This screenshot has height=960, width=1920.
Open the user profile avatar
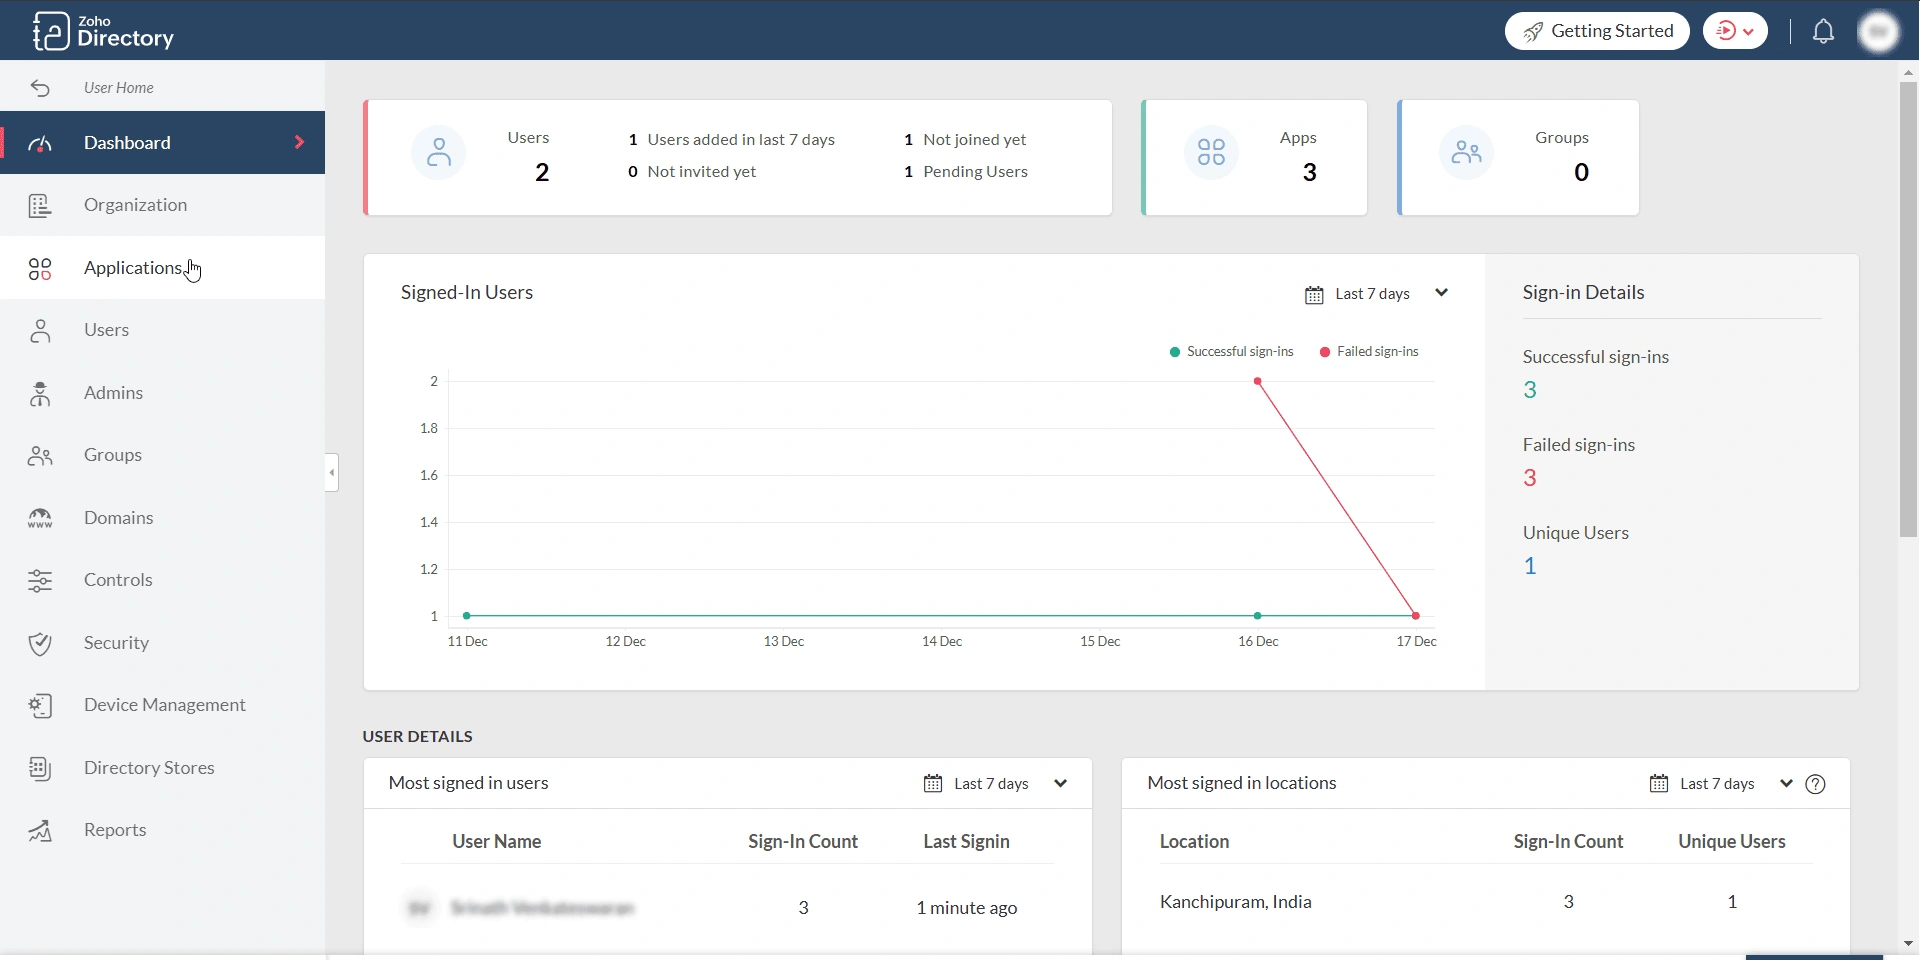click(x=1878, y=32)
